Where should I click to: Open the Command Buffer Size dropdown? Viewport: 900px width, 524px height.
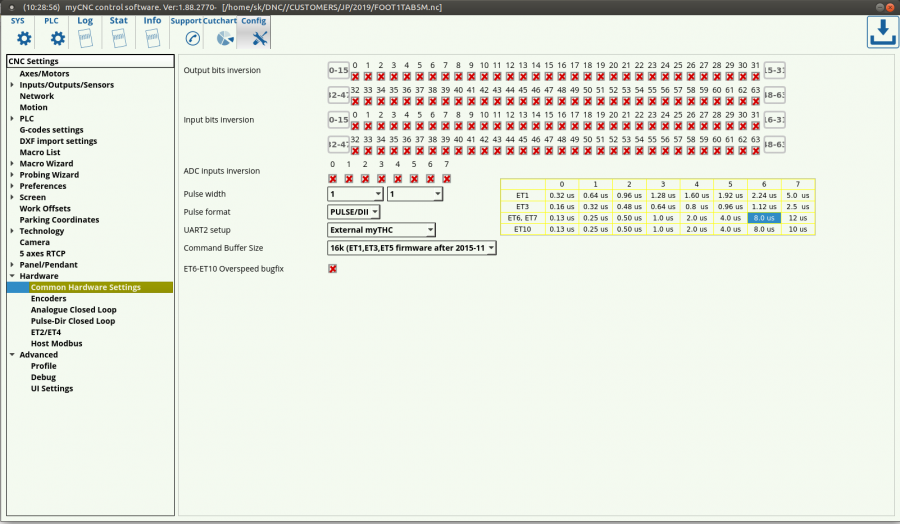412,248
